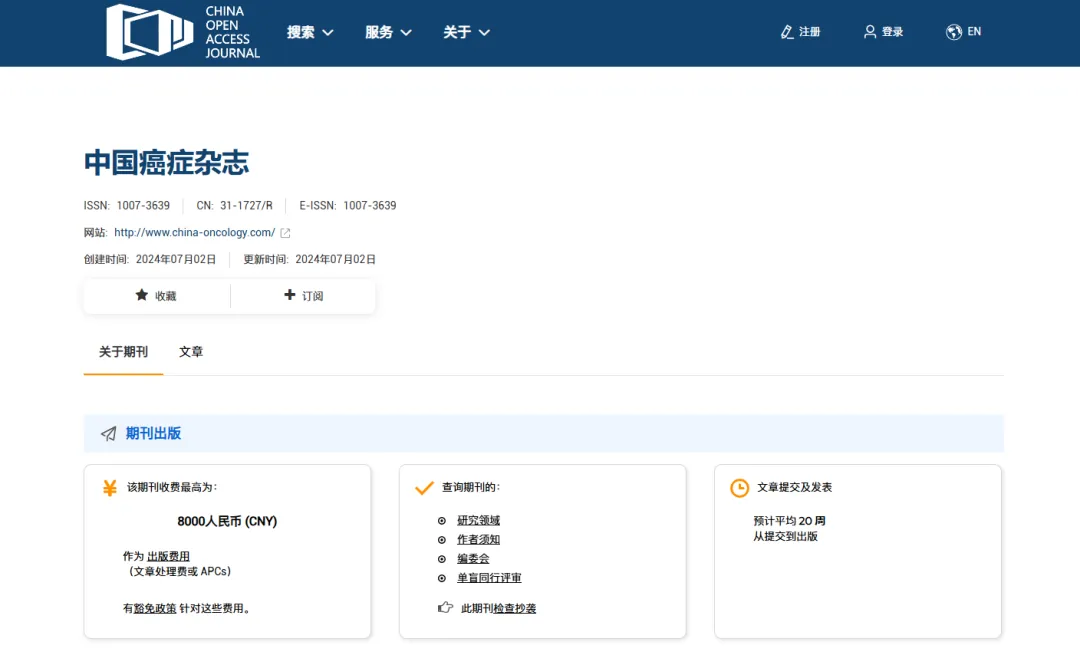This screenshot has height=665, width=1080.
Task: Click the orange clock icon
Action: tap(739, 488)
